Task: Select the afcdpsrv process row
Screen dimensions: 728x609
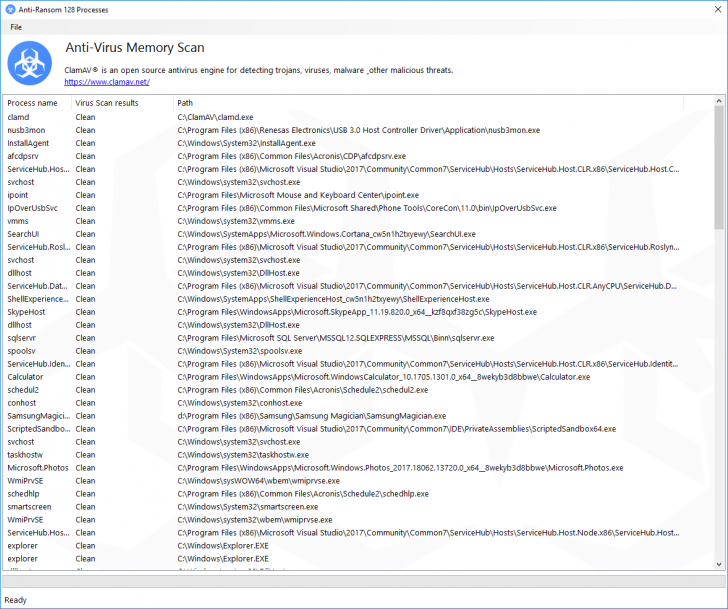Action: click(344, 156)
